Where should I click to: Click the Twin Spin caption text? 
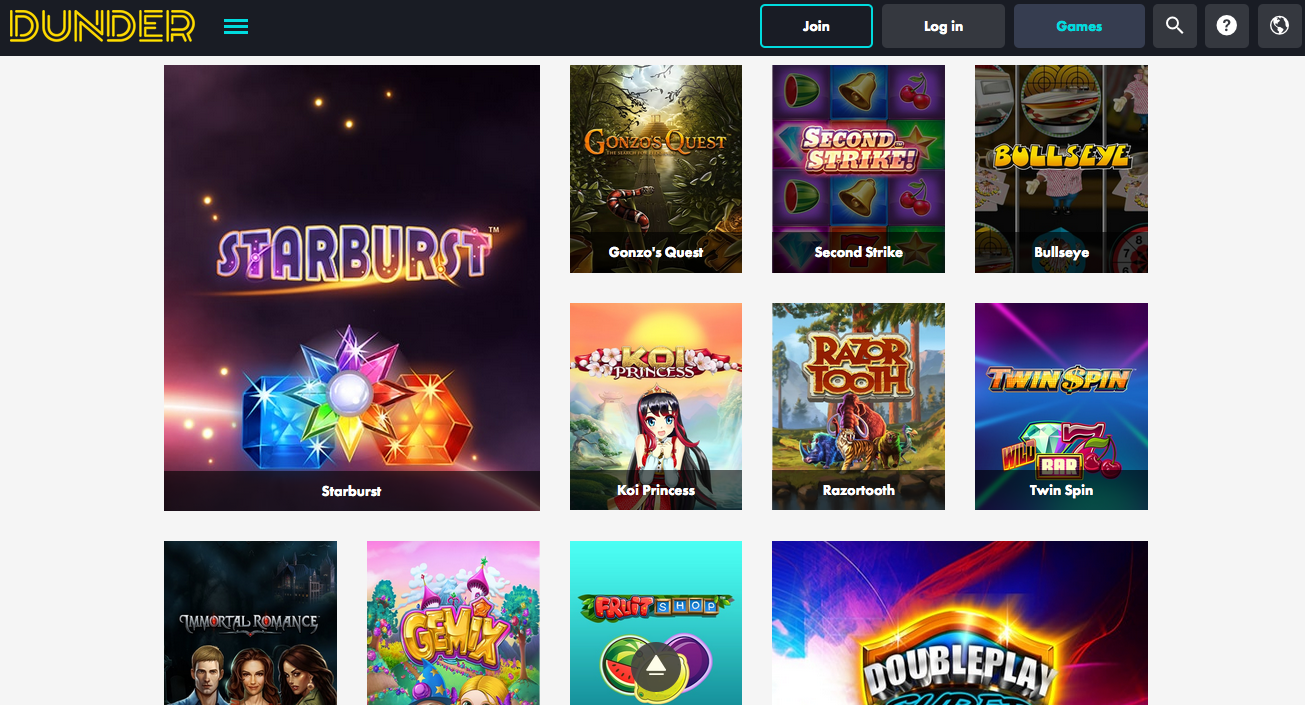tap(1061, 490)
